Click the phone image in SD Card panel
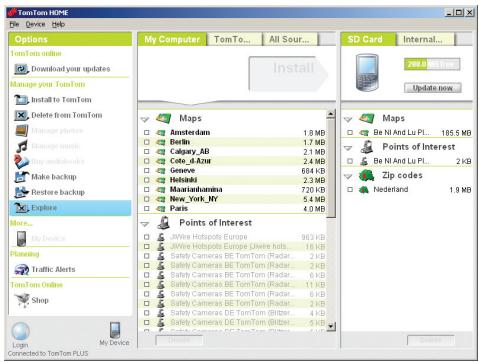 tap(367, 73)
